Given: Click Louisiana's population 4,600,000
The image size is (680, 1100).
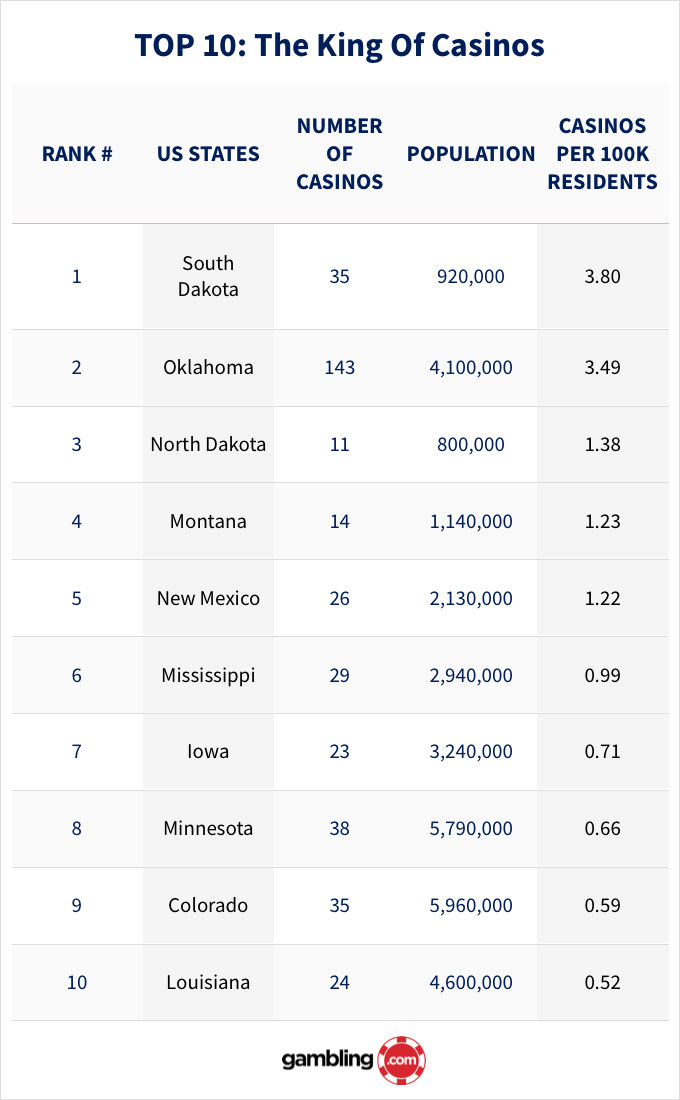Looking at the screenshot, I should pos(471,983).
